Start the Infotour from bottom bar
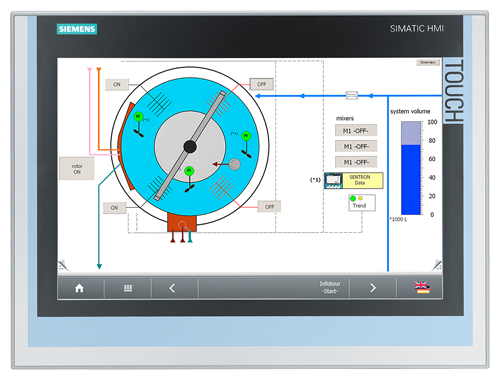Screen dimensions: 500x380 pyautogui.click(x=330, y=287)
